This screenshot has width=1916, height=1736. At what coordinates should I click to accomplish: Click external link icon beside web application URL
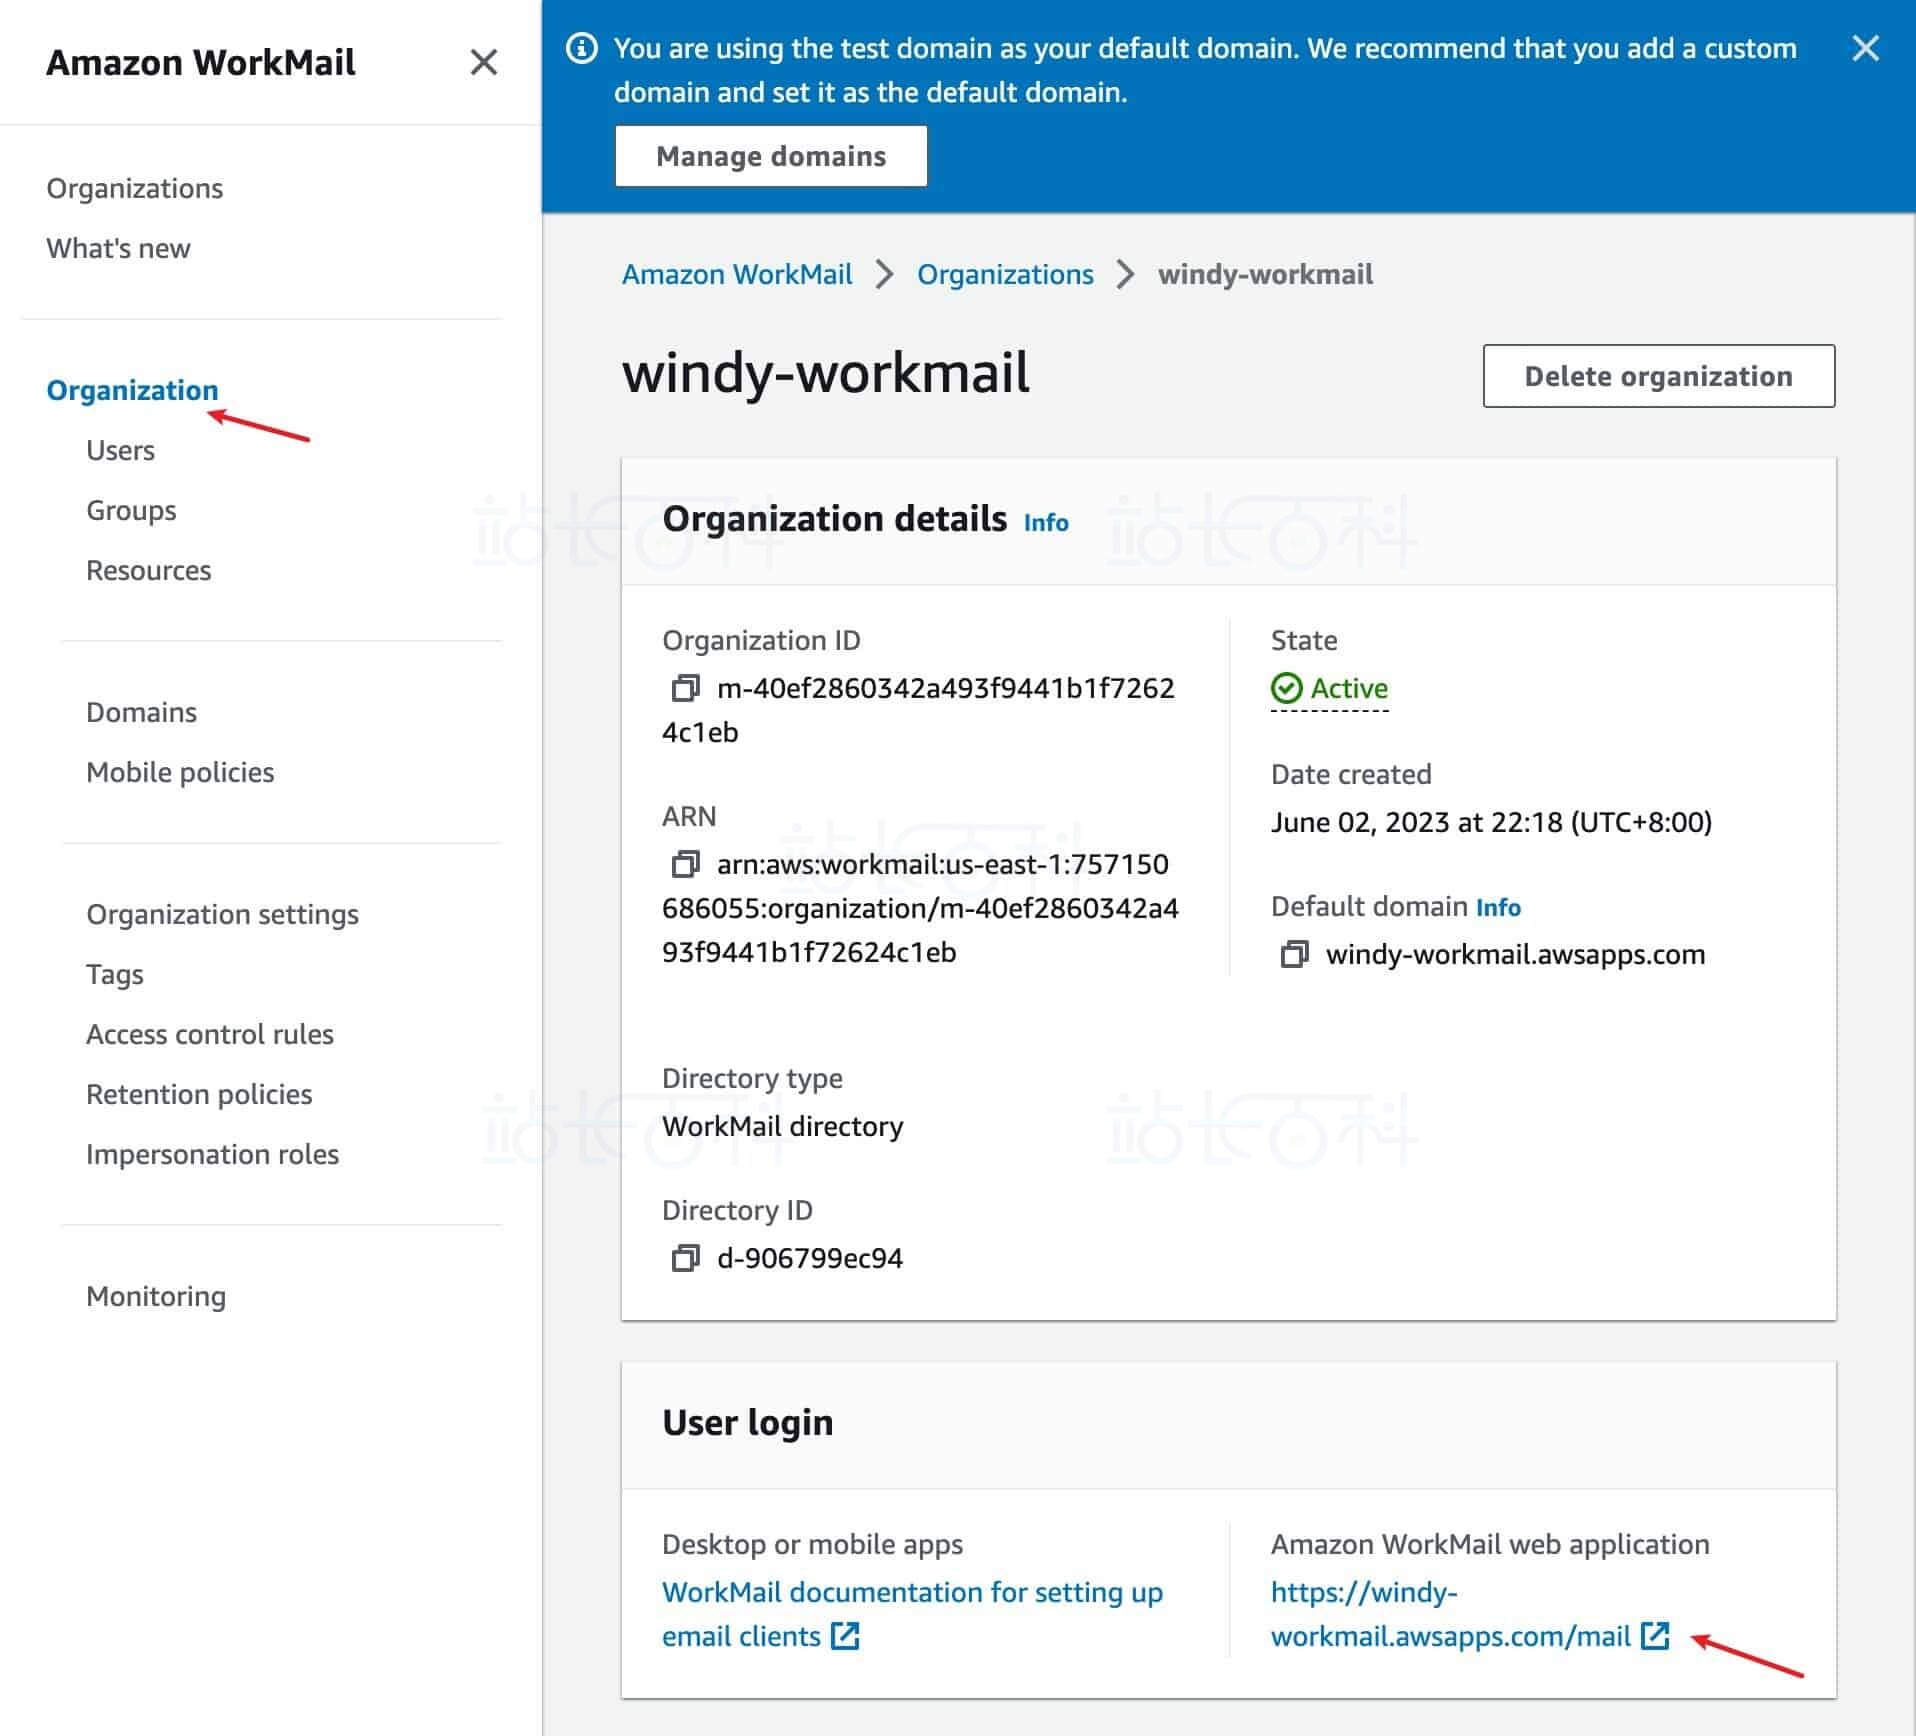click(x=1656, y=1636)
